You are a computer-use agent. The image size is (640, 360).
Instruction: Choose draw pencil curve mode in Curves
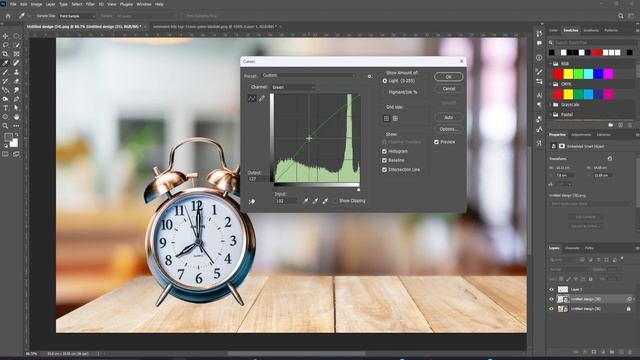point(262,98)
